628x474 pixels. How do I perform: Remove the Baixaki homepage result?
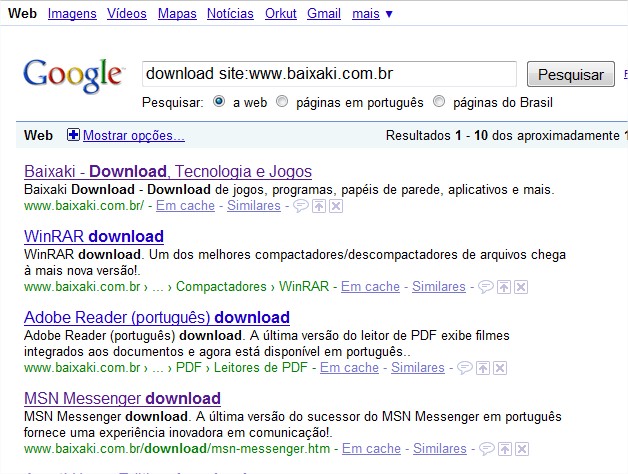coord(336,206)
